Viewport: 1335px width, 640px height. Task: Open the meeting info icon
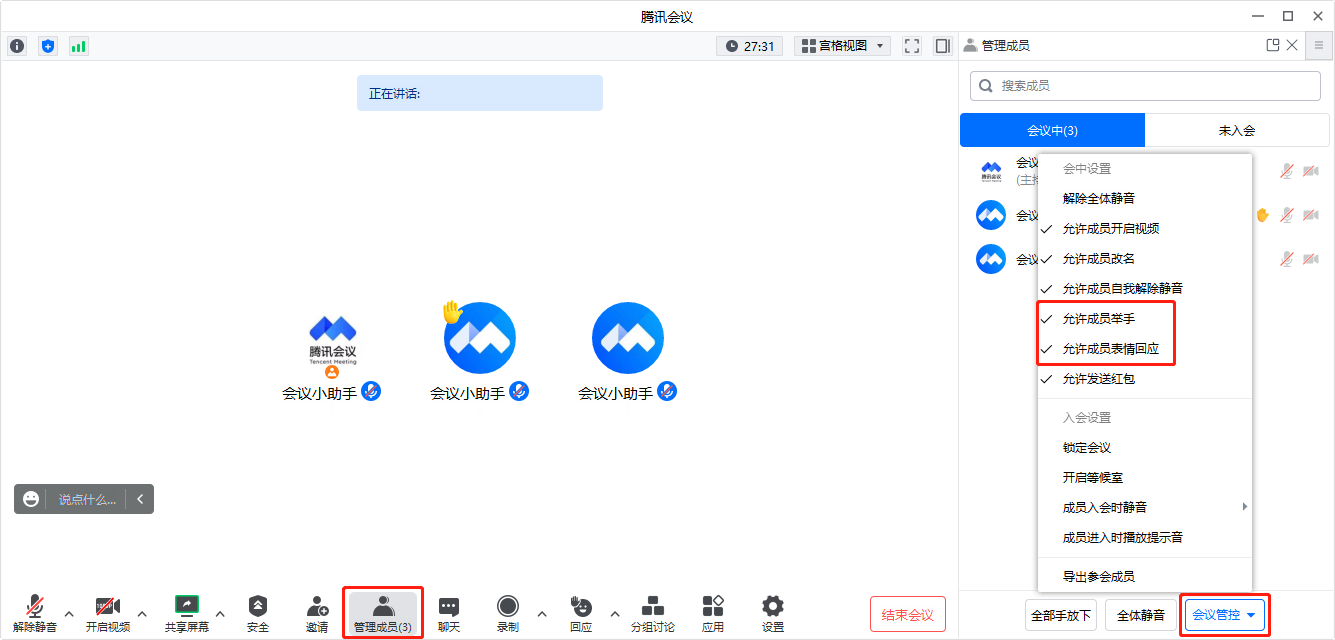point(17,46)
